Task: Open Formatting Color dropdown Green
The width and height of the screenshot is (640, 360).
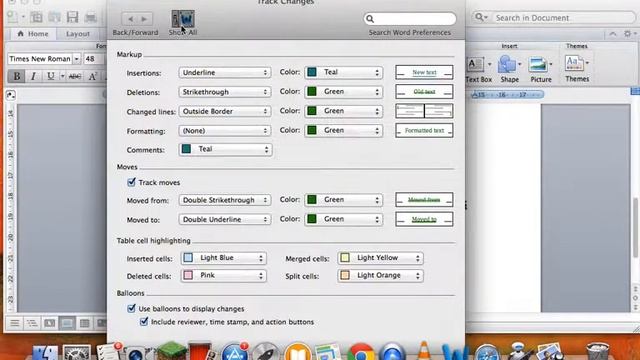Action: point(344,130)
